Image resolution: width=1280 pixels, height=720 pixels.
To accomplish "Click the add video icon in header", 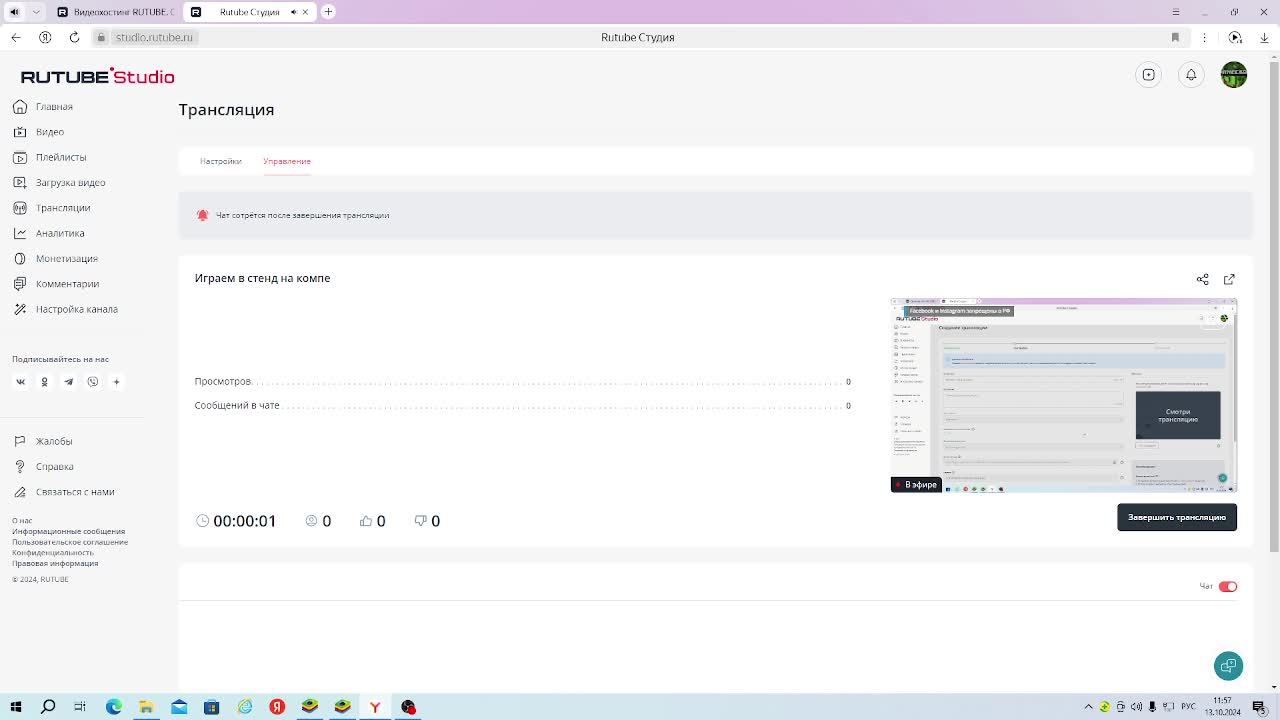I will click(x=1149, y=75).
